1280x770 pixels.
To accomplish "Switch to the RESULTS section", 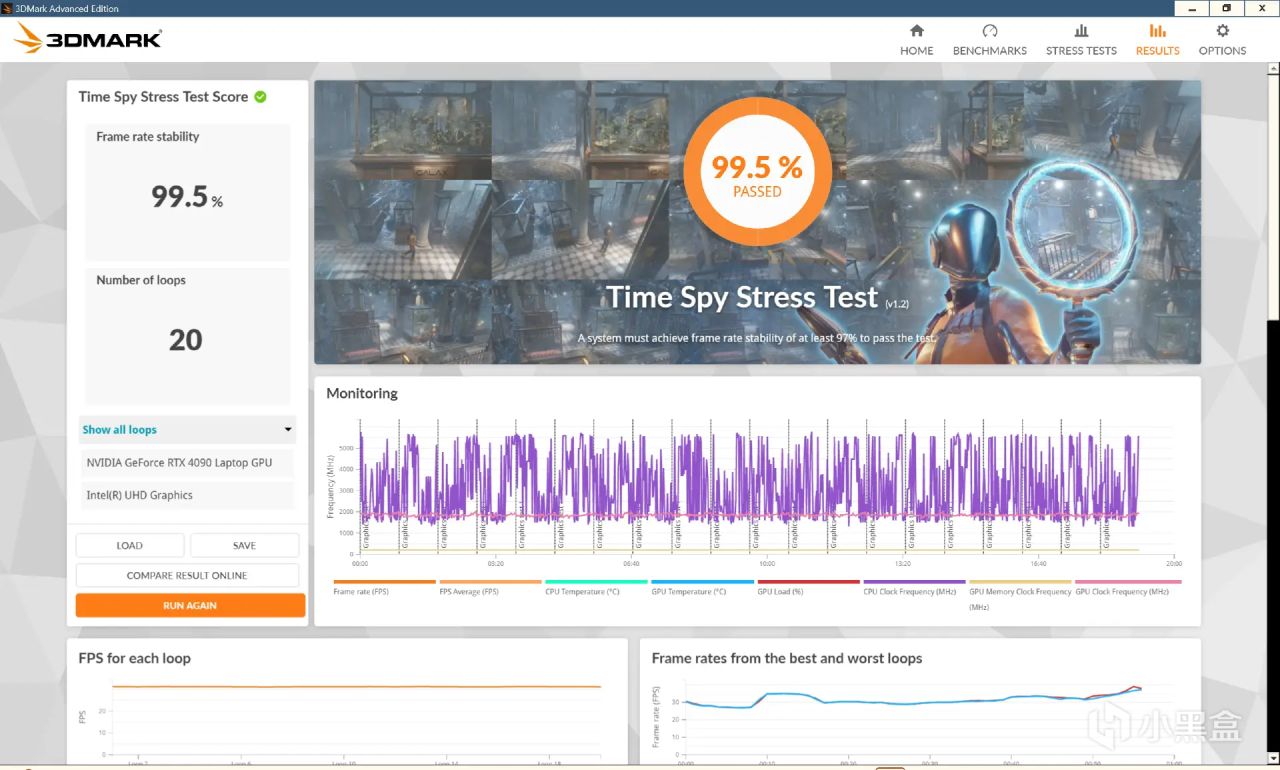I will coord(1157,40).
